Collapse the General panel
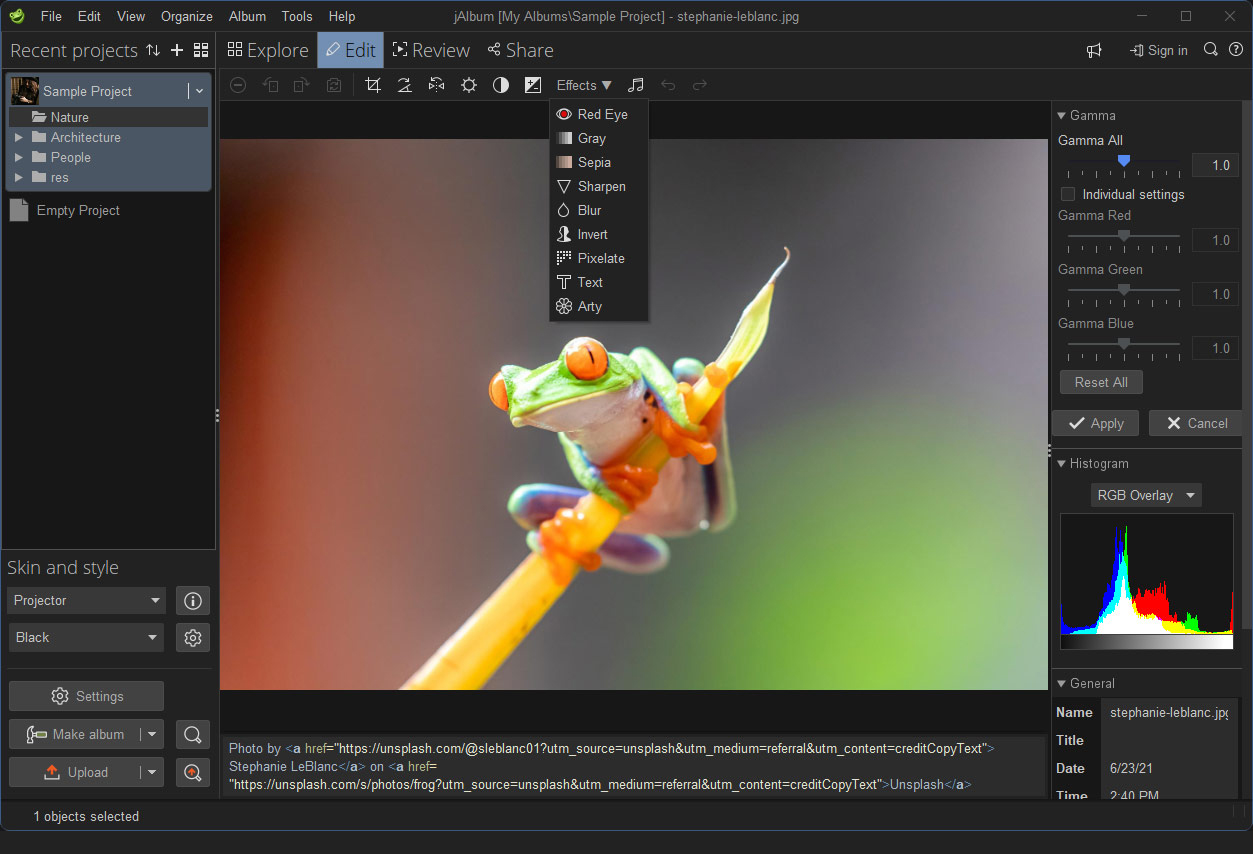This screenshot has height=854, width=1253. tap(1061, 683)
